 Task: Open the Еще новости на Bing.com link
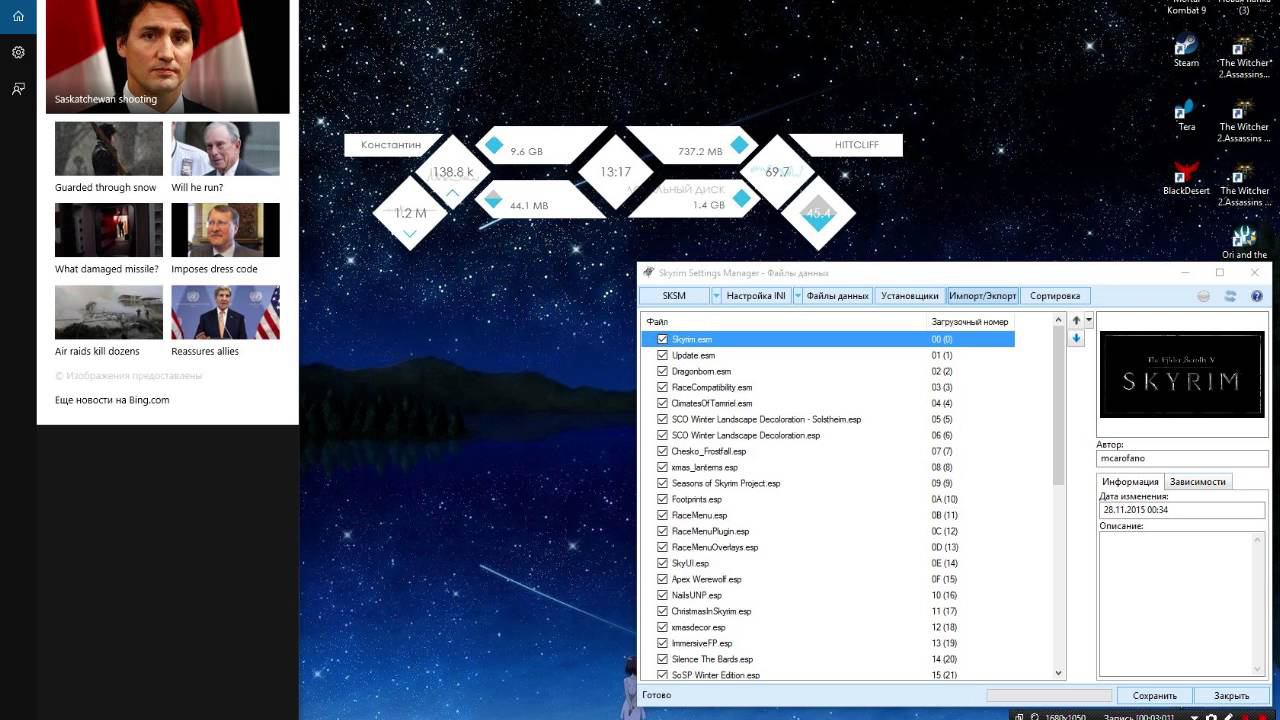point(112,400)
